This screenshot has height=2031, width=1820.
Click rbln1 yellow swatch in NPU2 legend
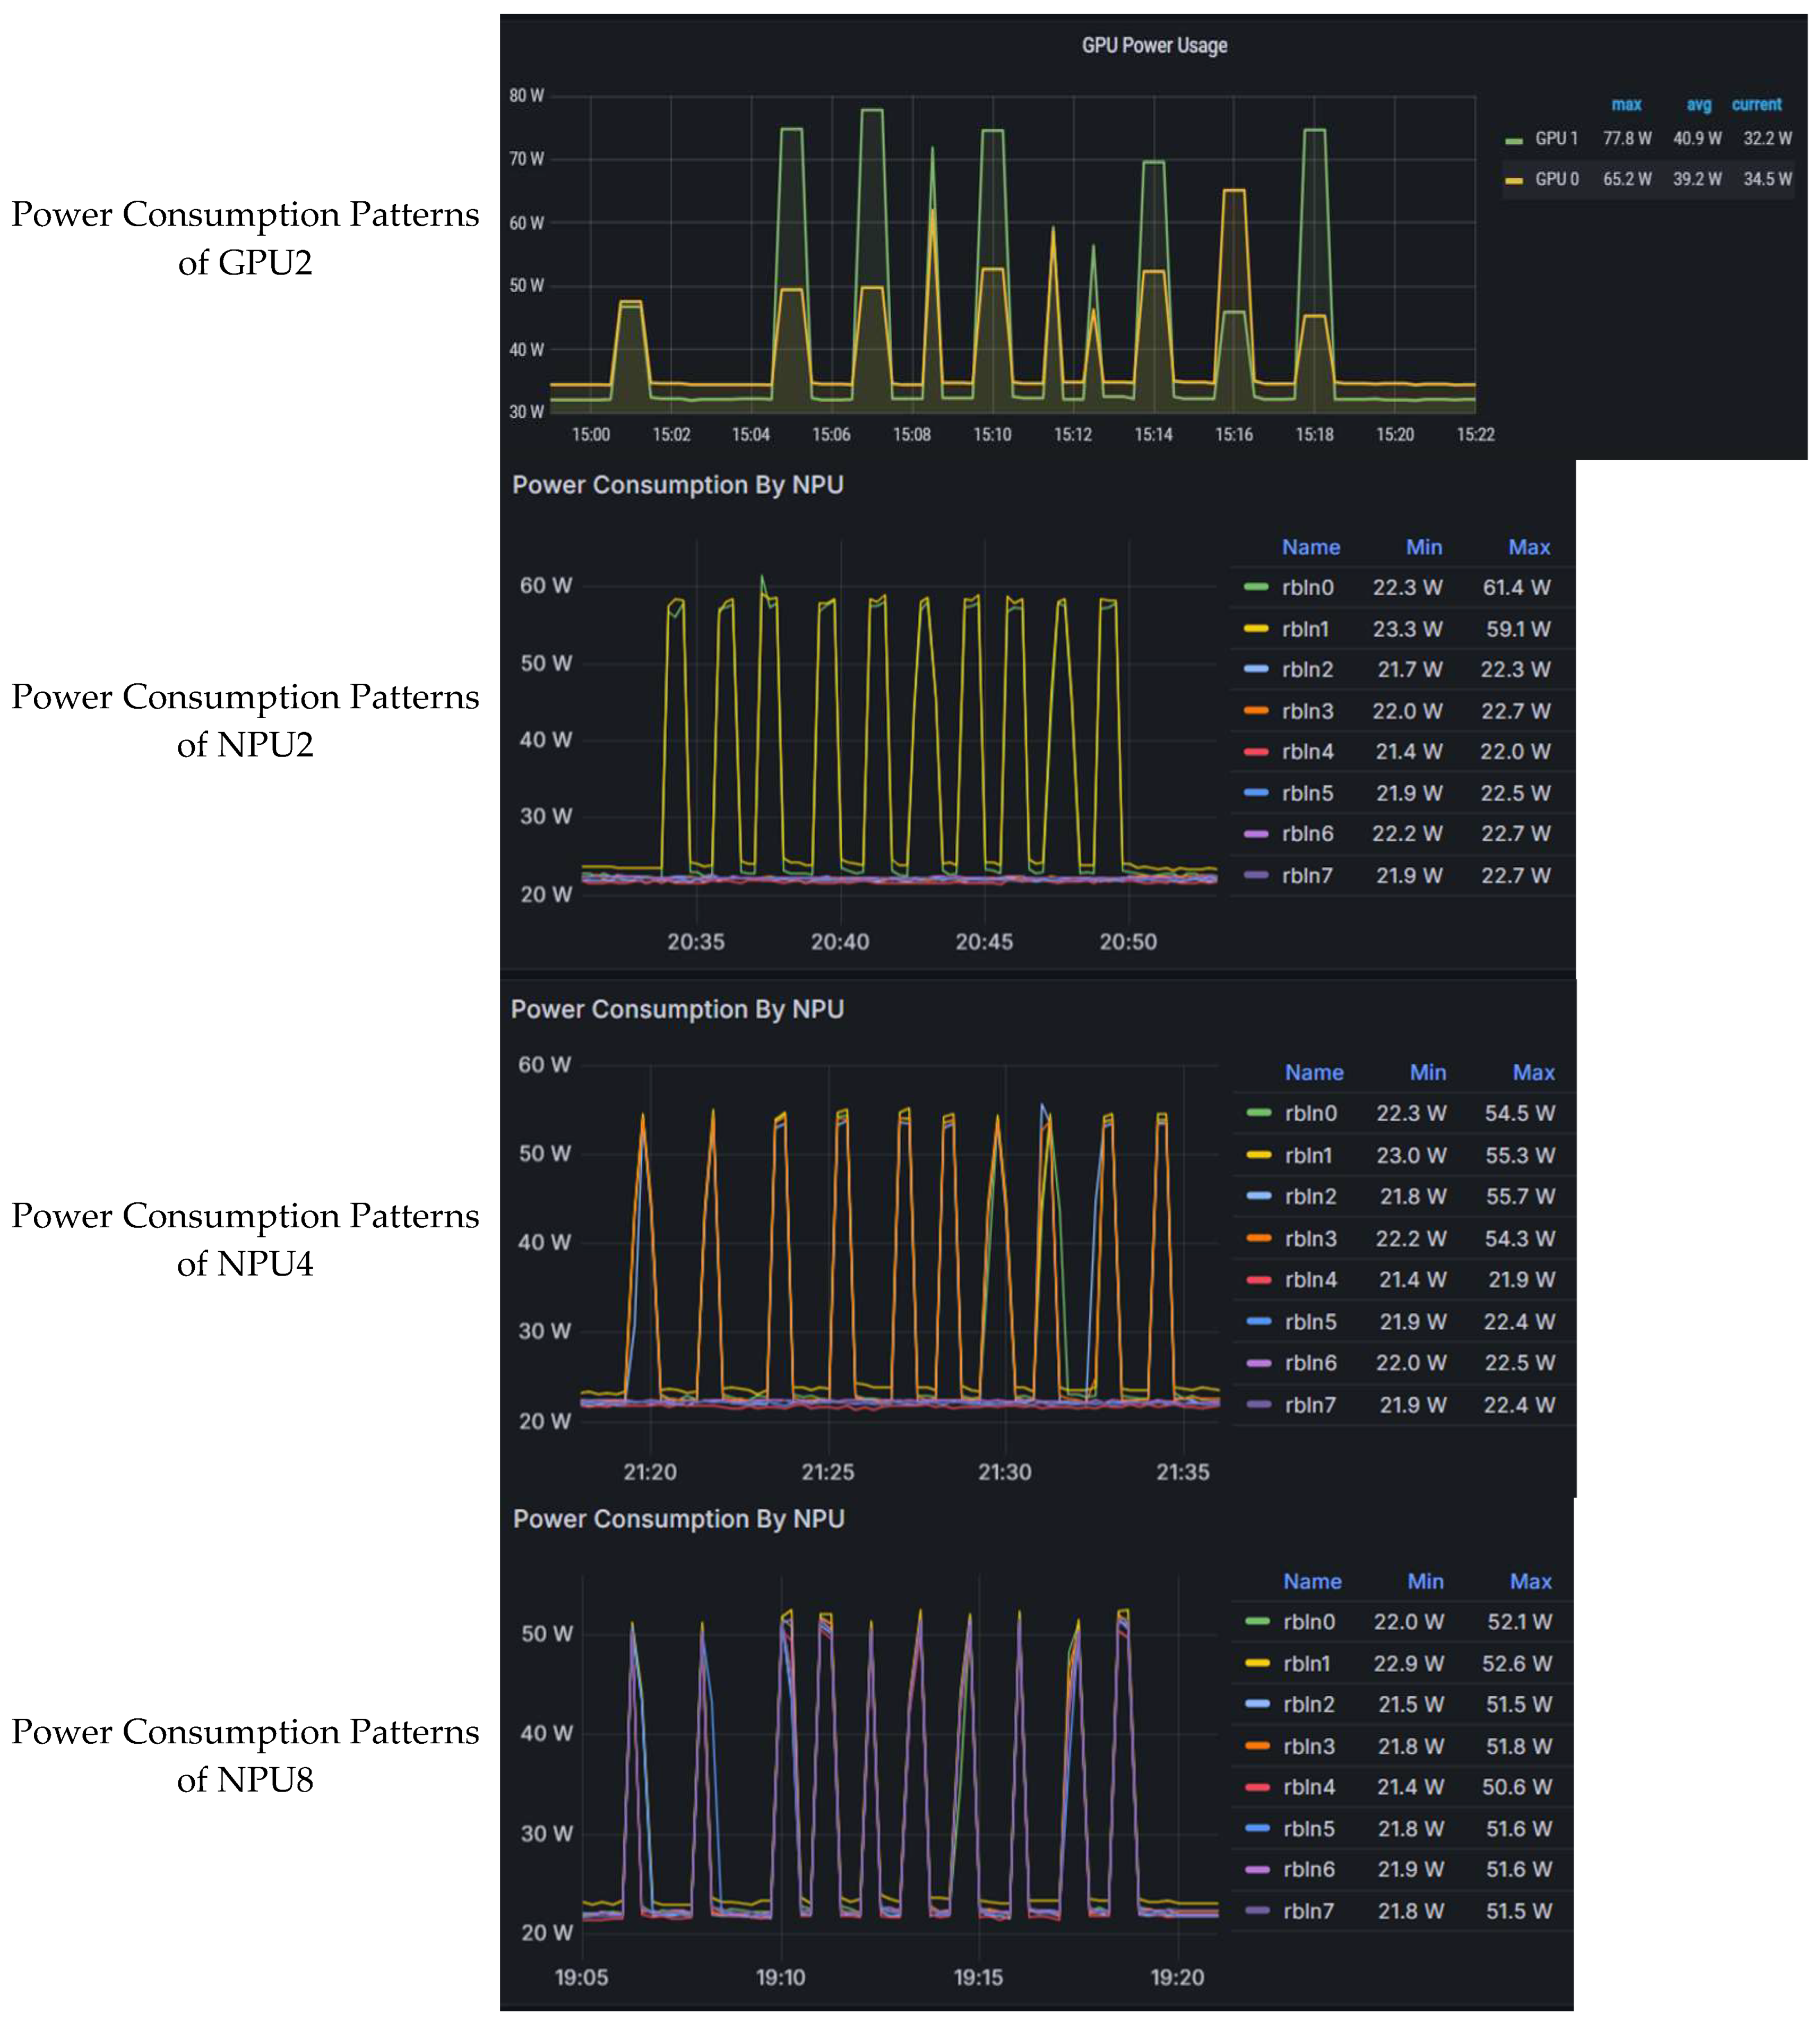pos(1256,629)
